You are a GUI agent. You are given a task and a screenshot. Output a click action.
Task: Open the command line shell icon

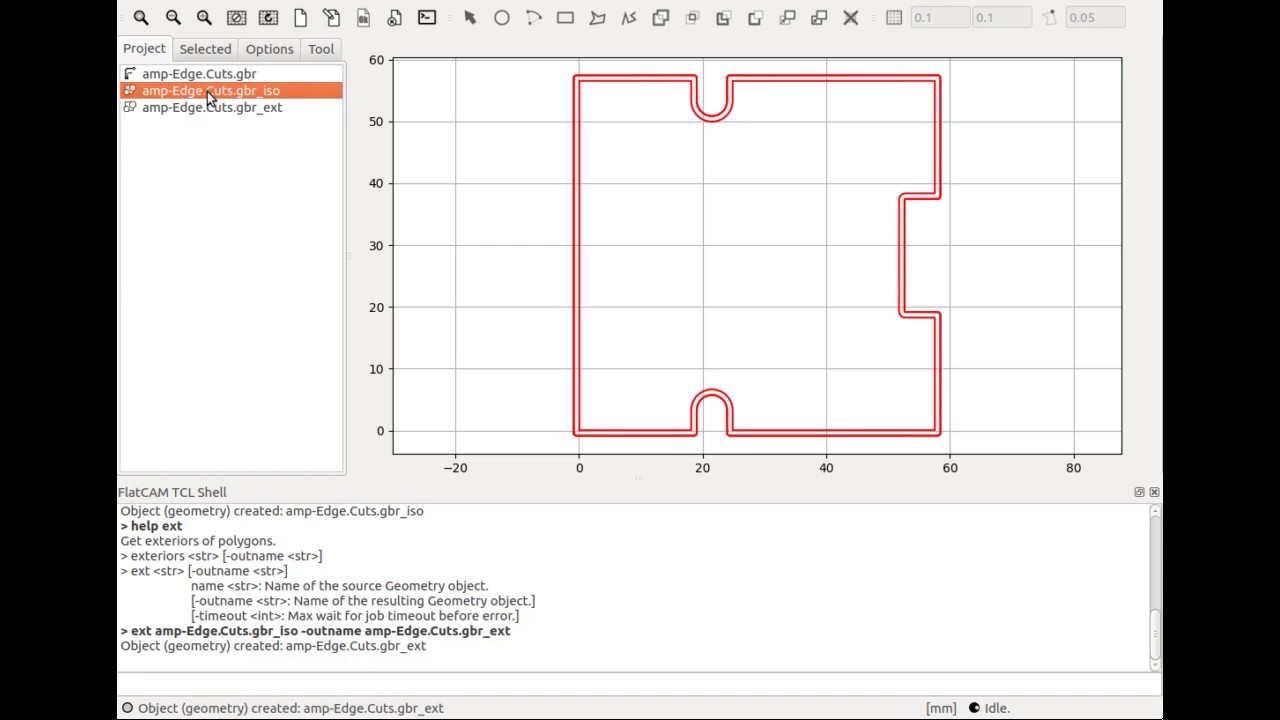[427, 17]
